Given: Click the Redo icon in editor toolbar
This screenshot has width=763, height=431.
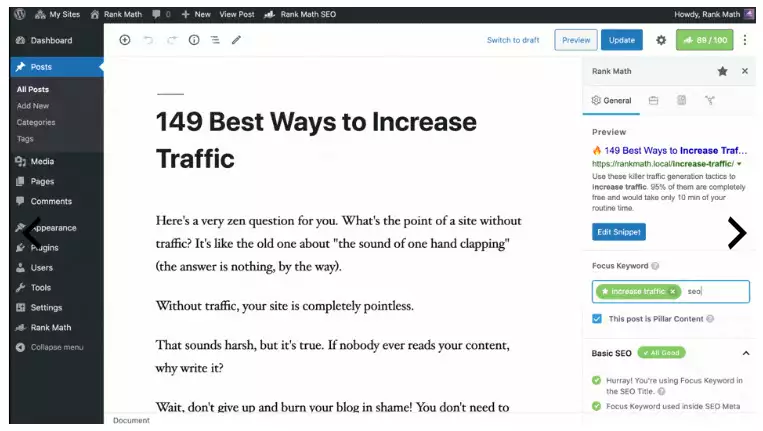Looking at the screenshot, I should pyautogui.click(x=171, y=40).
